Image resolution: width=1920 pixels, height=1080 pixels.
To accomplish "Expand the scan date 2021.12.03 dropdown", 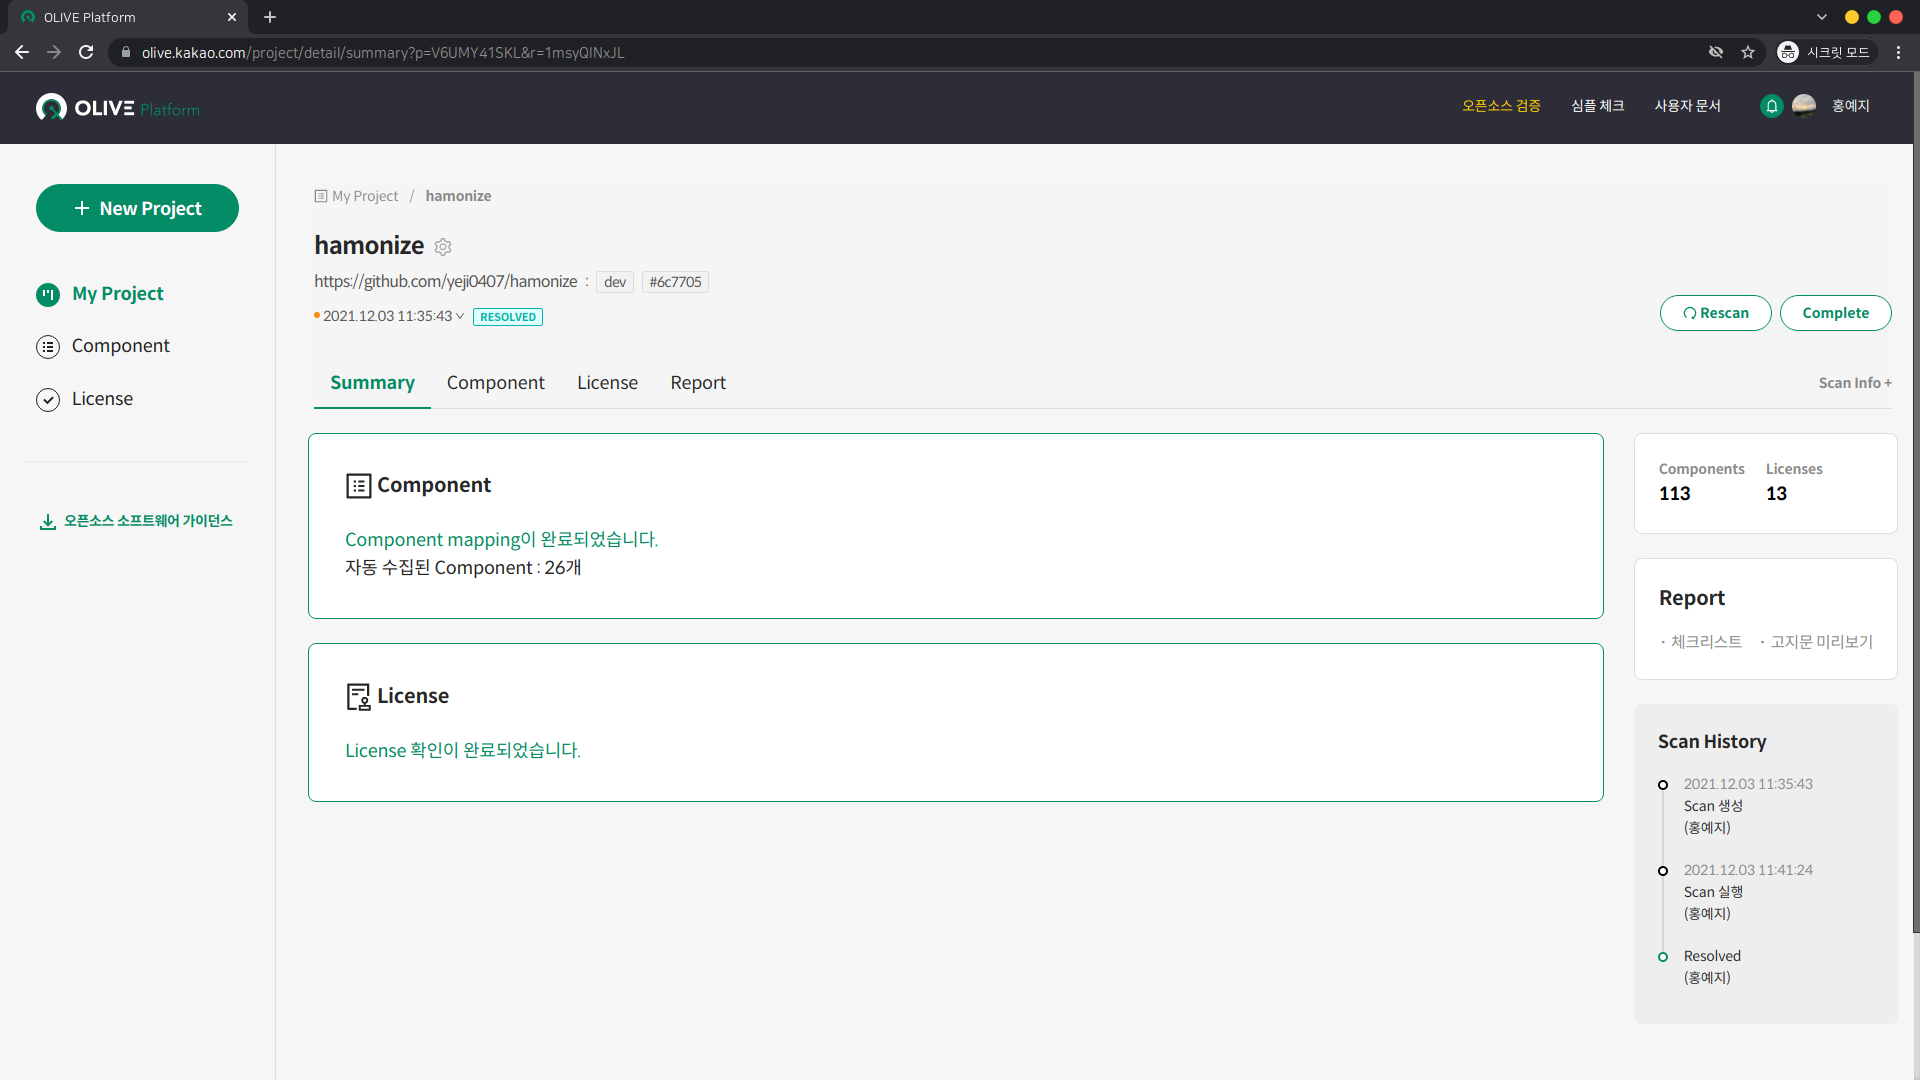I will [x=460, y=317].
